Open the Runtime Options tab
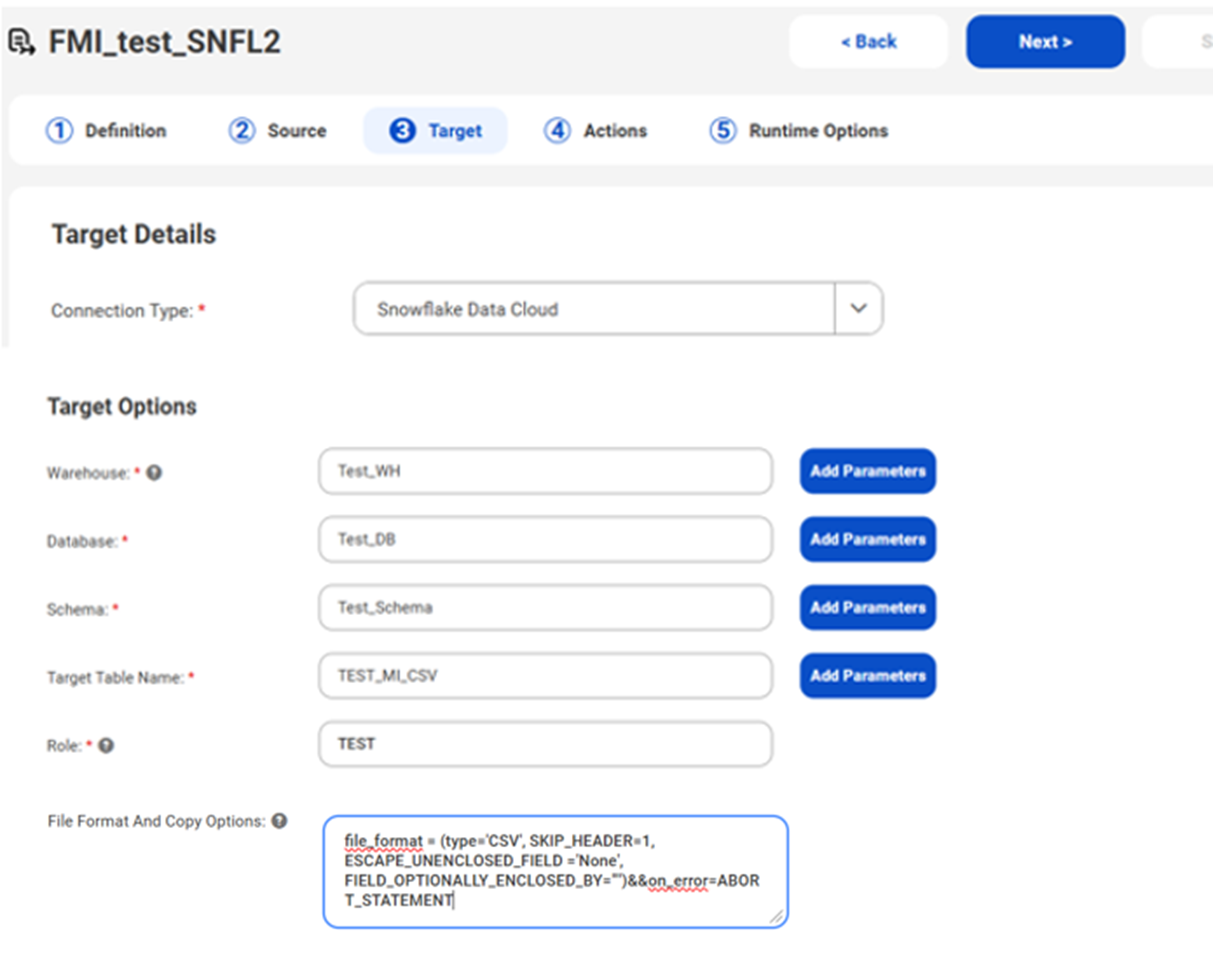 [x=798, y=131]
